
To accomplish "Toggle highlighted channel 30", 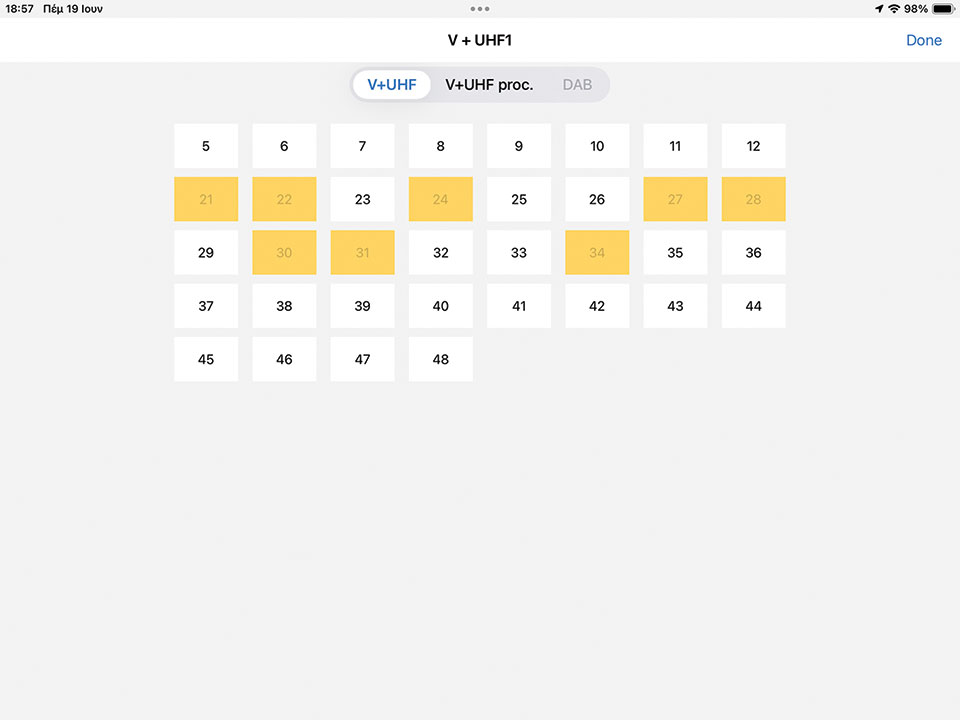I will coord(284,252).
